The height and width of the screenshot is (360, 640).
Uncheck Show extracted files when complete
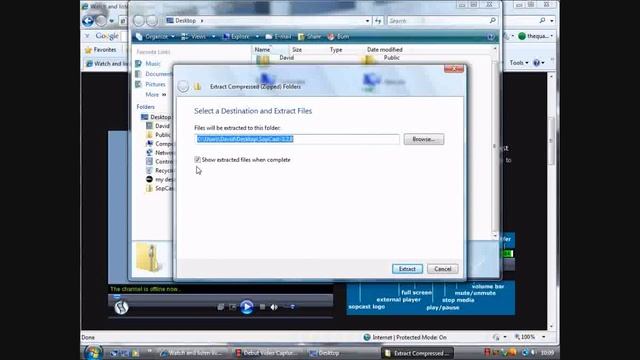pos(198,160)
